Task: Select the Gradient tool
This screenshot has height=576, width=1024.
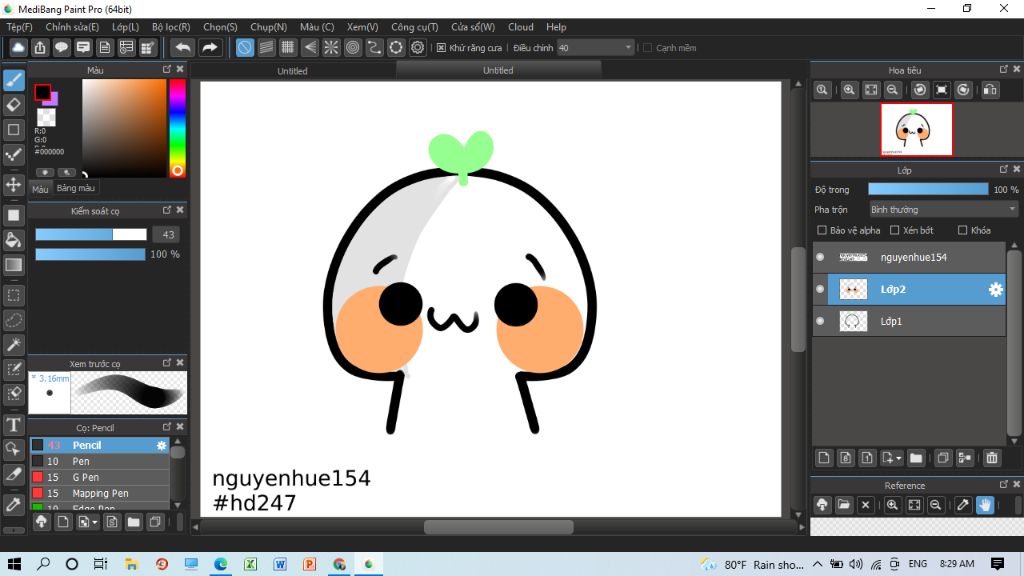Action: pyautogui.click(x=14, y=264)
